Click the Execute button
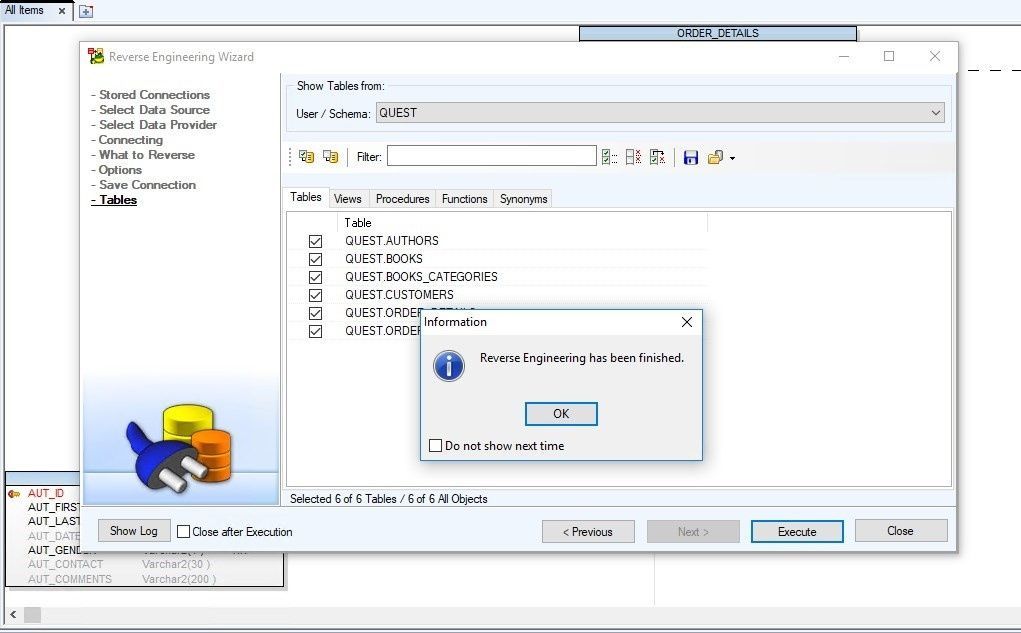This screenshot has height=633, width=1021. (797, 531)
